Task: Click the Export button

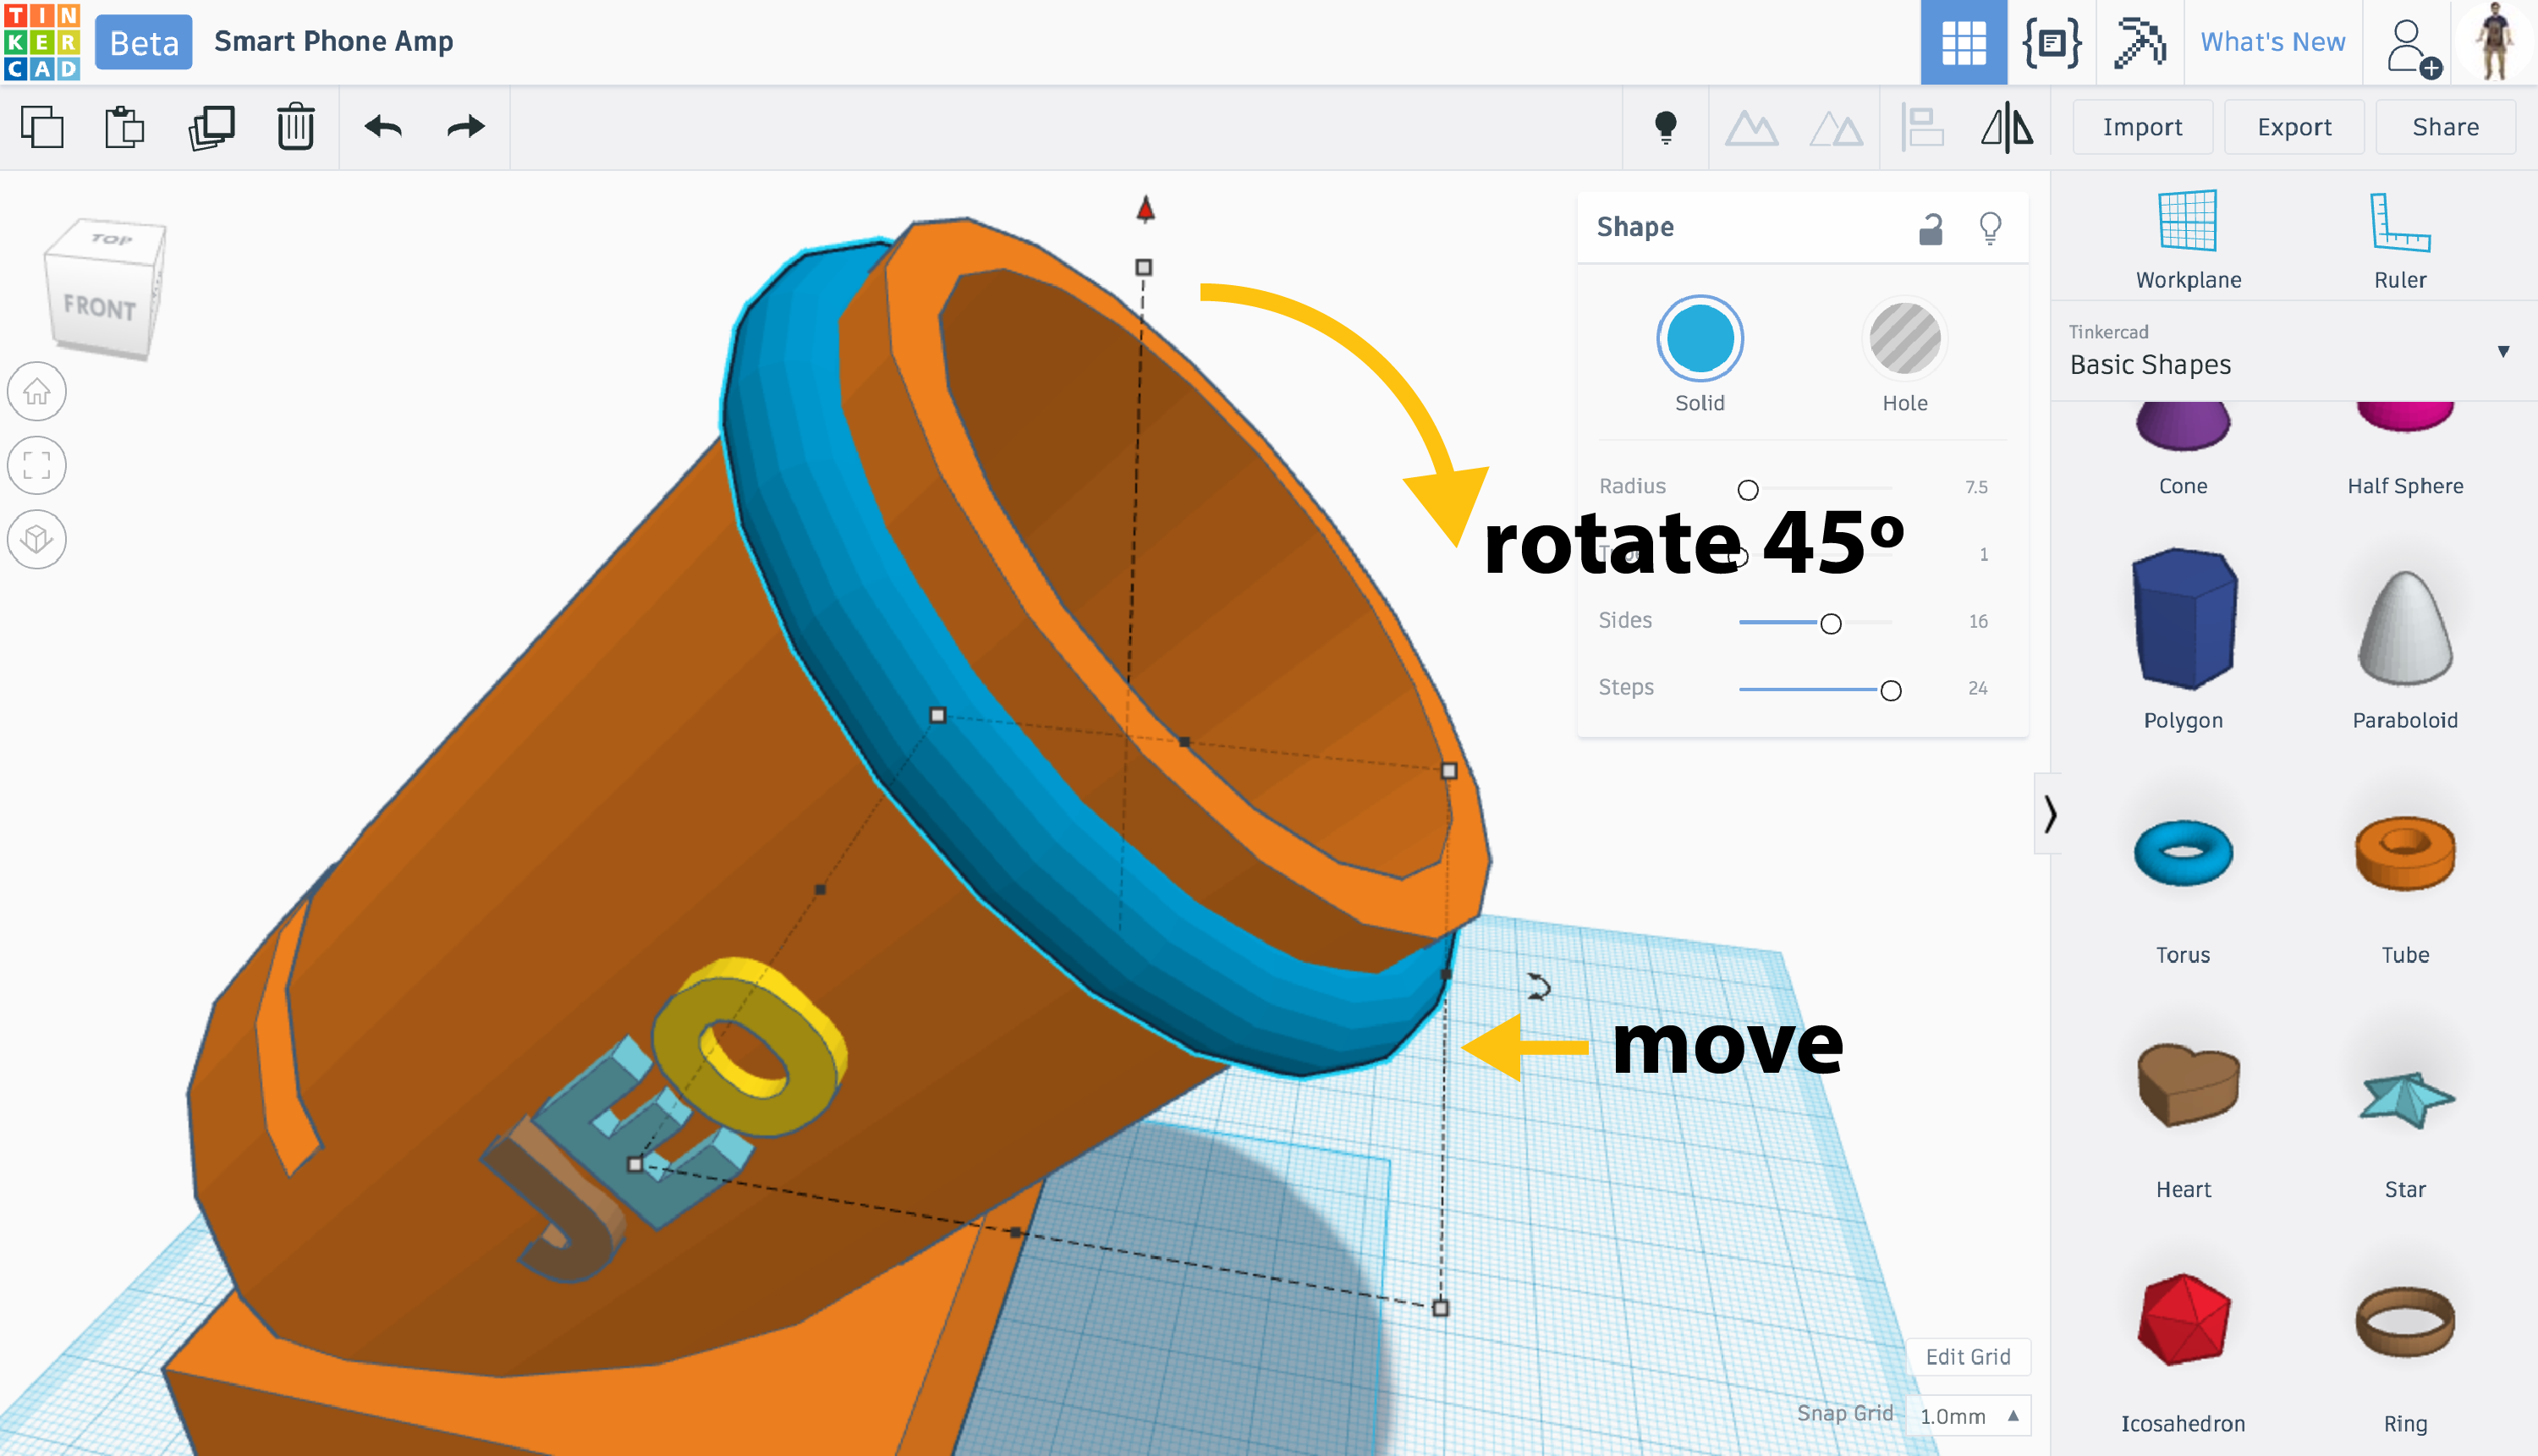Action: [x=2293, y=127]
